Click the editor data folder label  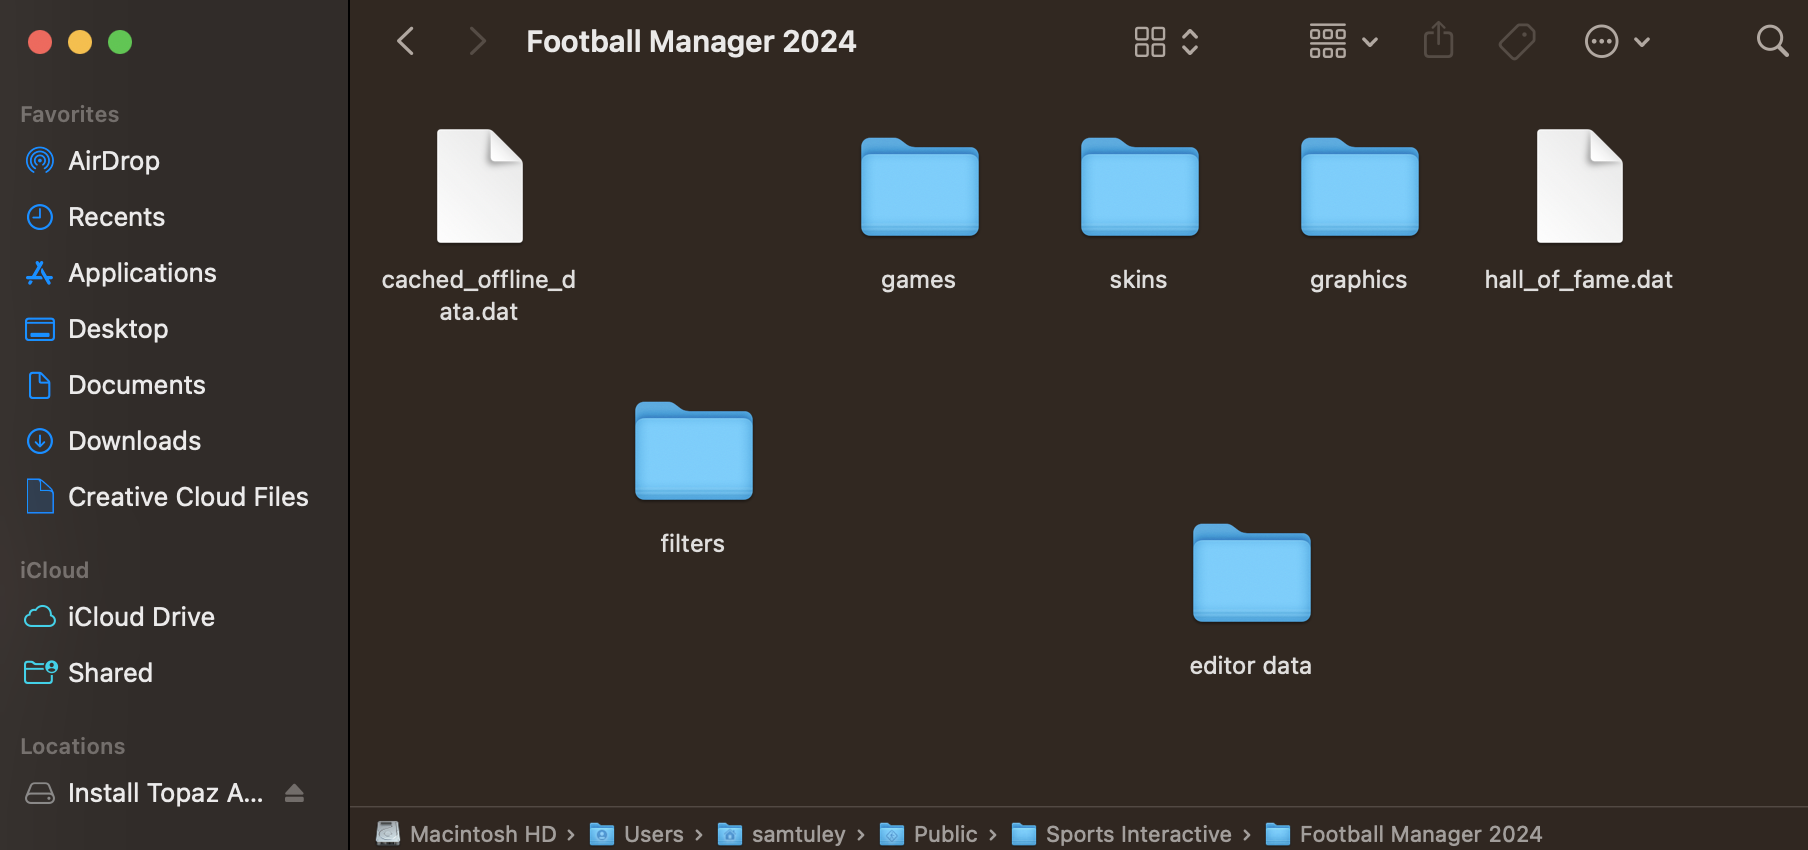click(1250, 666)
